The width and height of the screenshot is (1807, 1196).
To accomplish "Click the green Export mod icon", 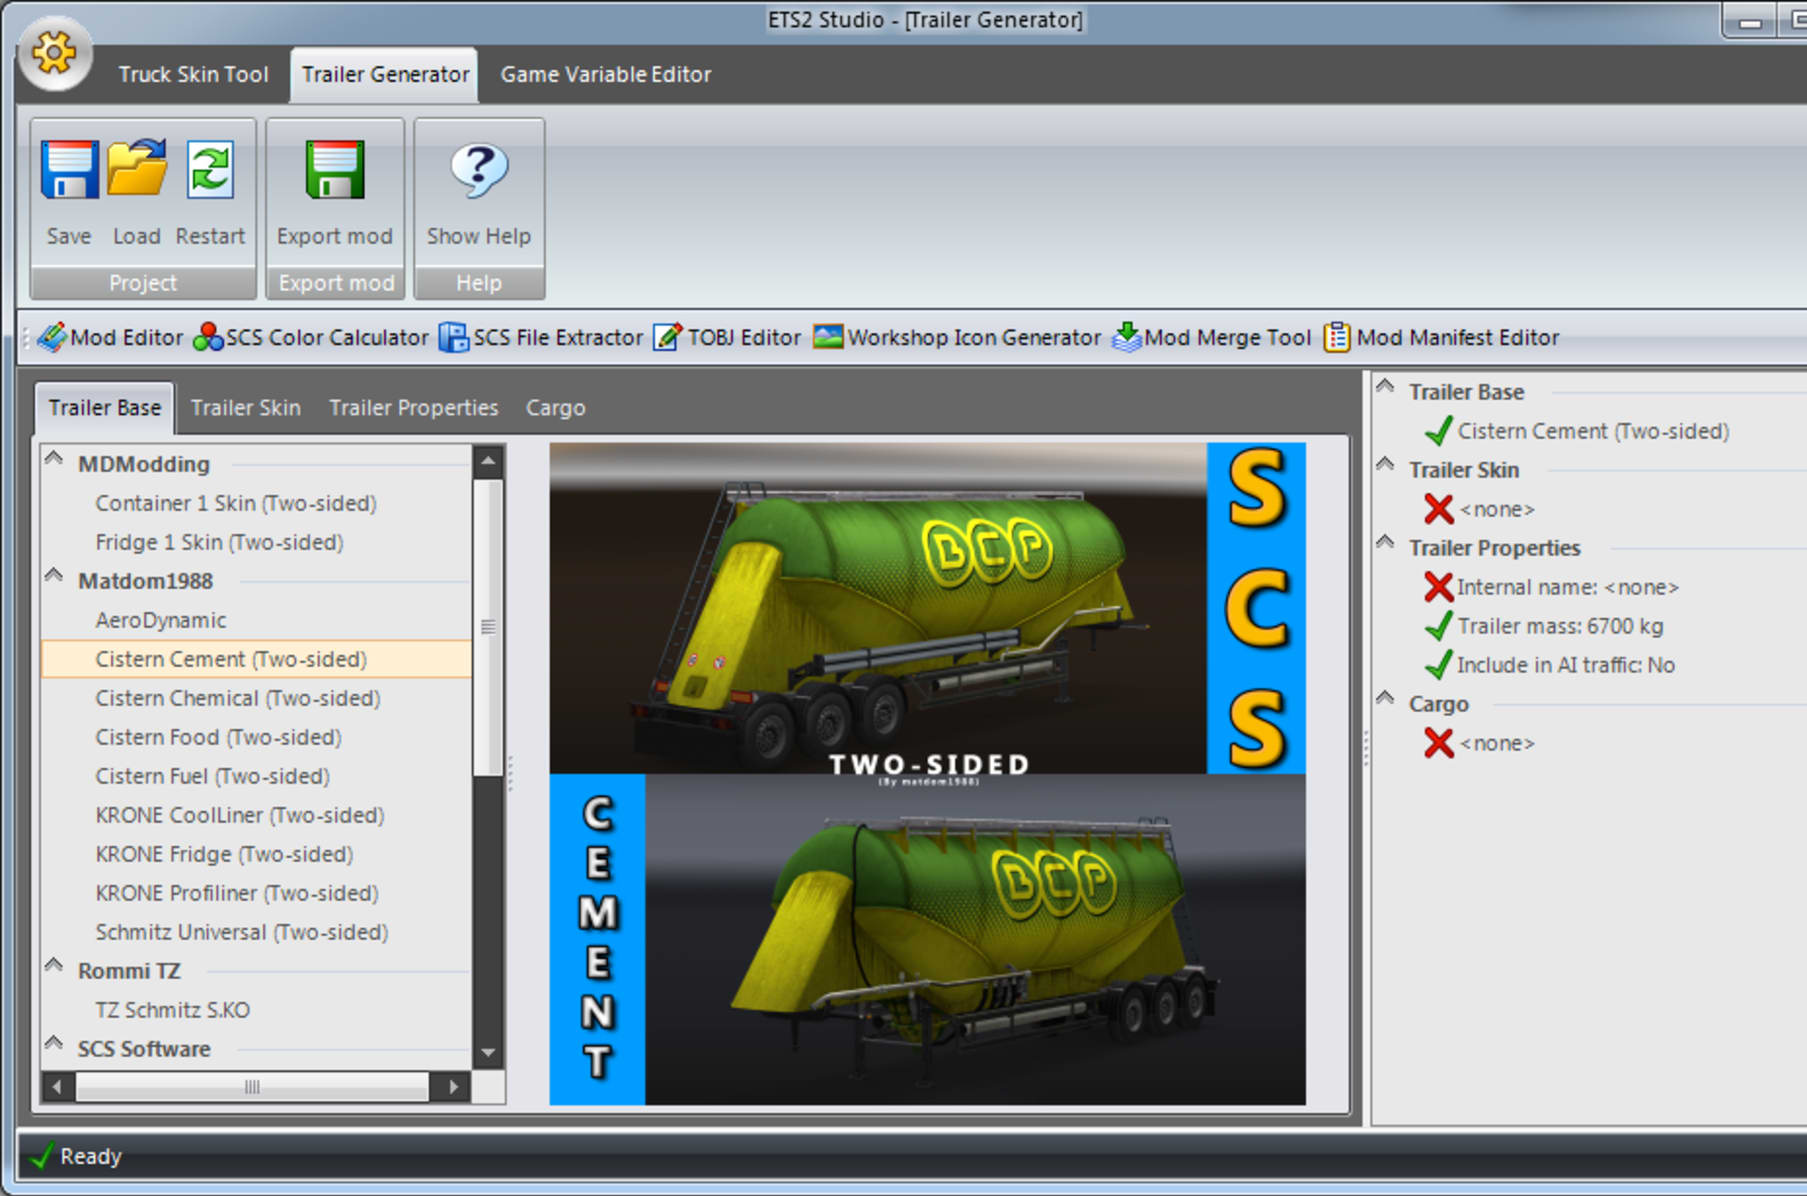I will click(x=335, y=170).
